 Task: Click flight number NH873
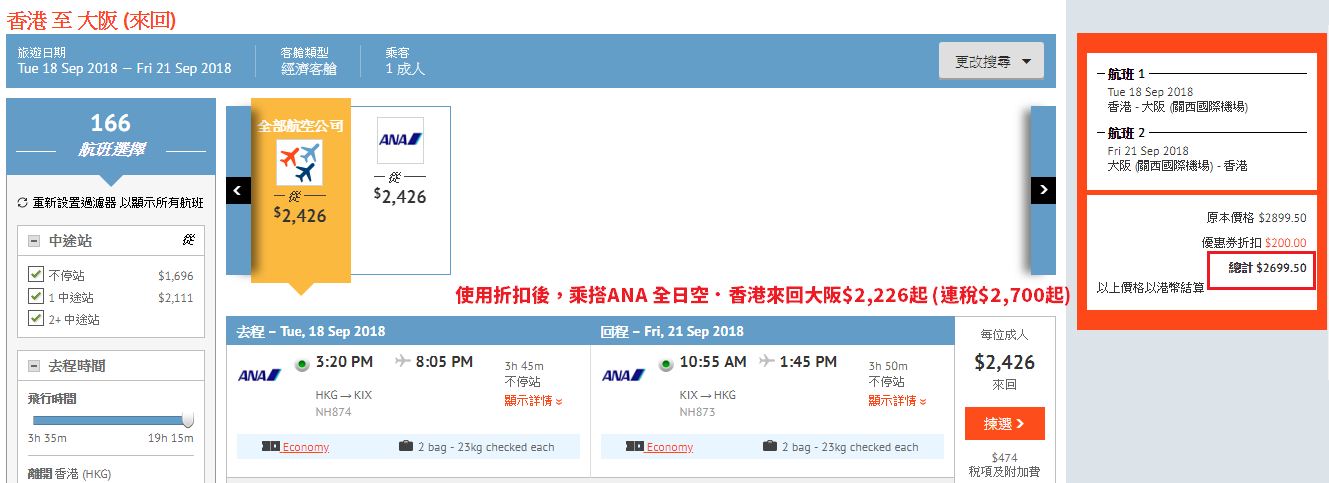tap(697, 411)
